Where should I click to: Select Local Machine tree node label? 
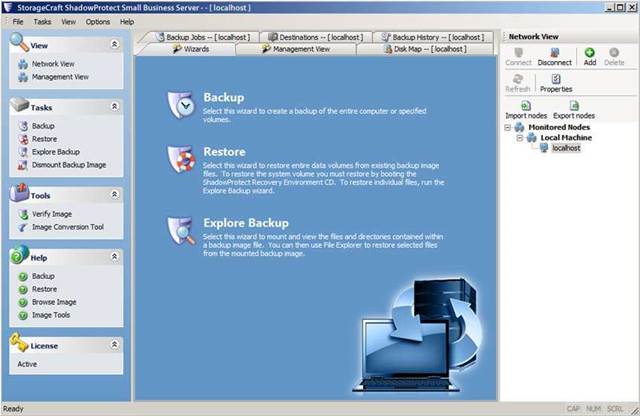pos(566,138)
